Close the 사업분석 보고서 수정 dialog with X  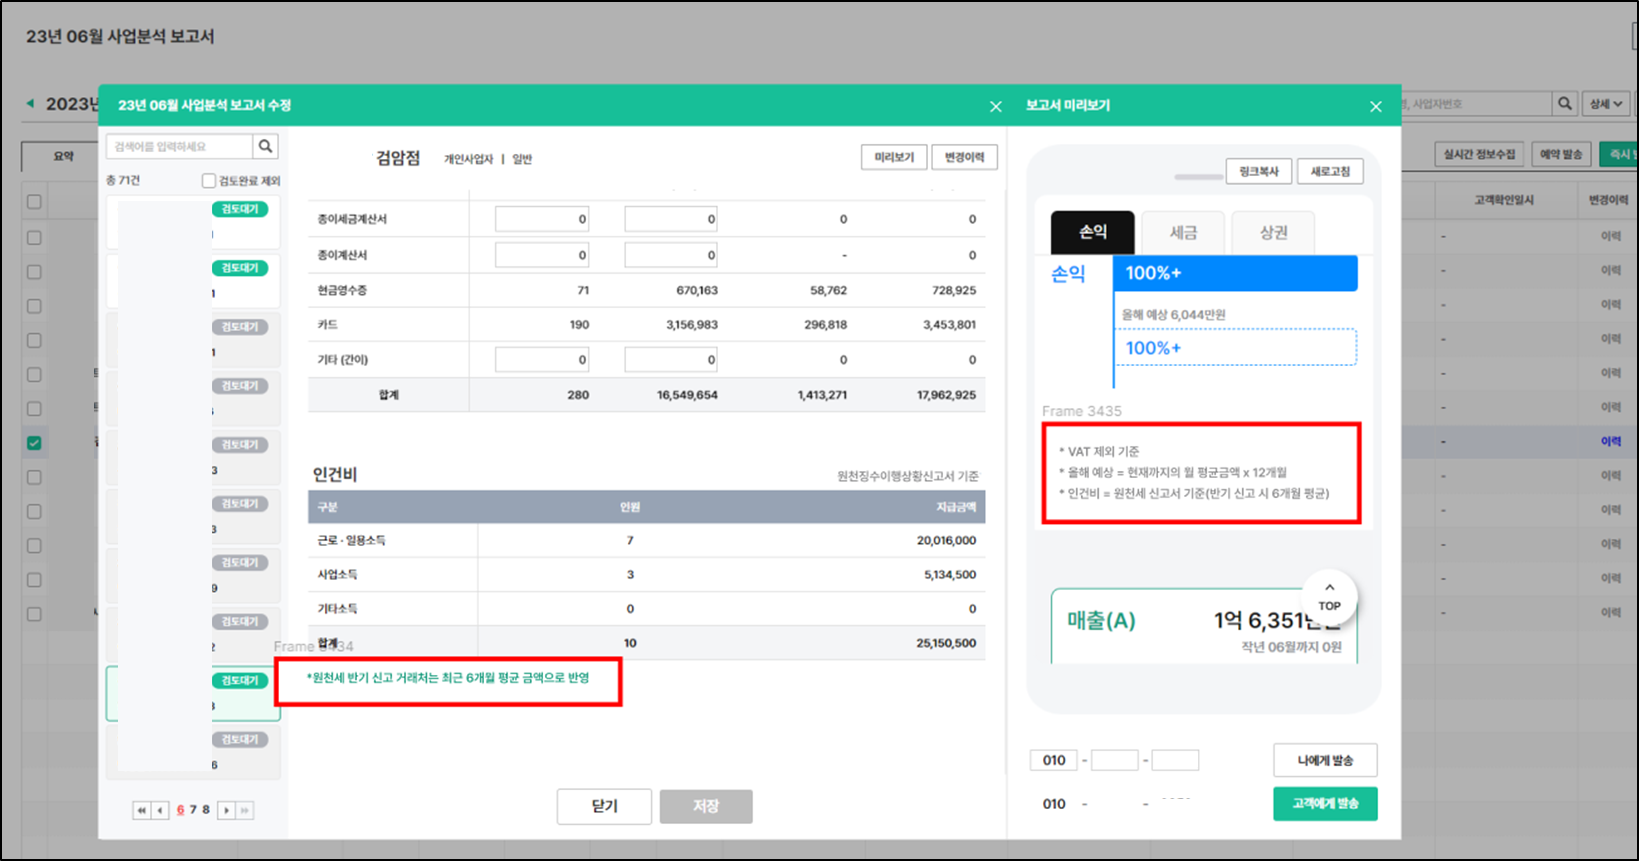pyautogui.click(x=995, y=106)
